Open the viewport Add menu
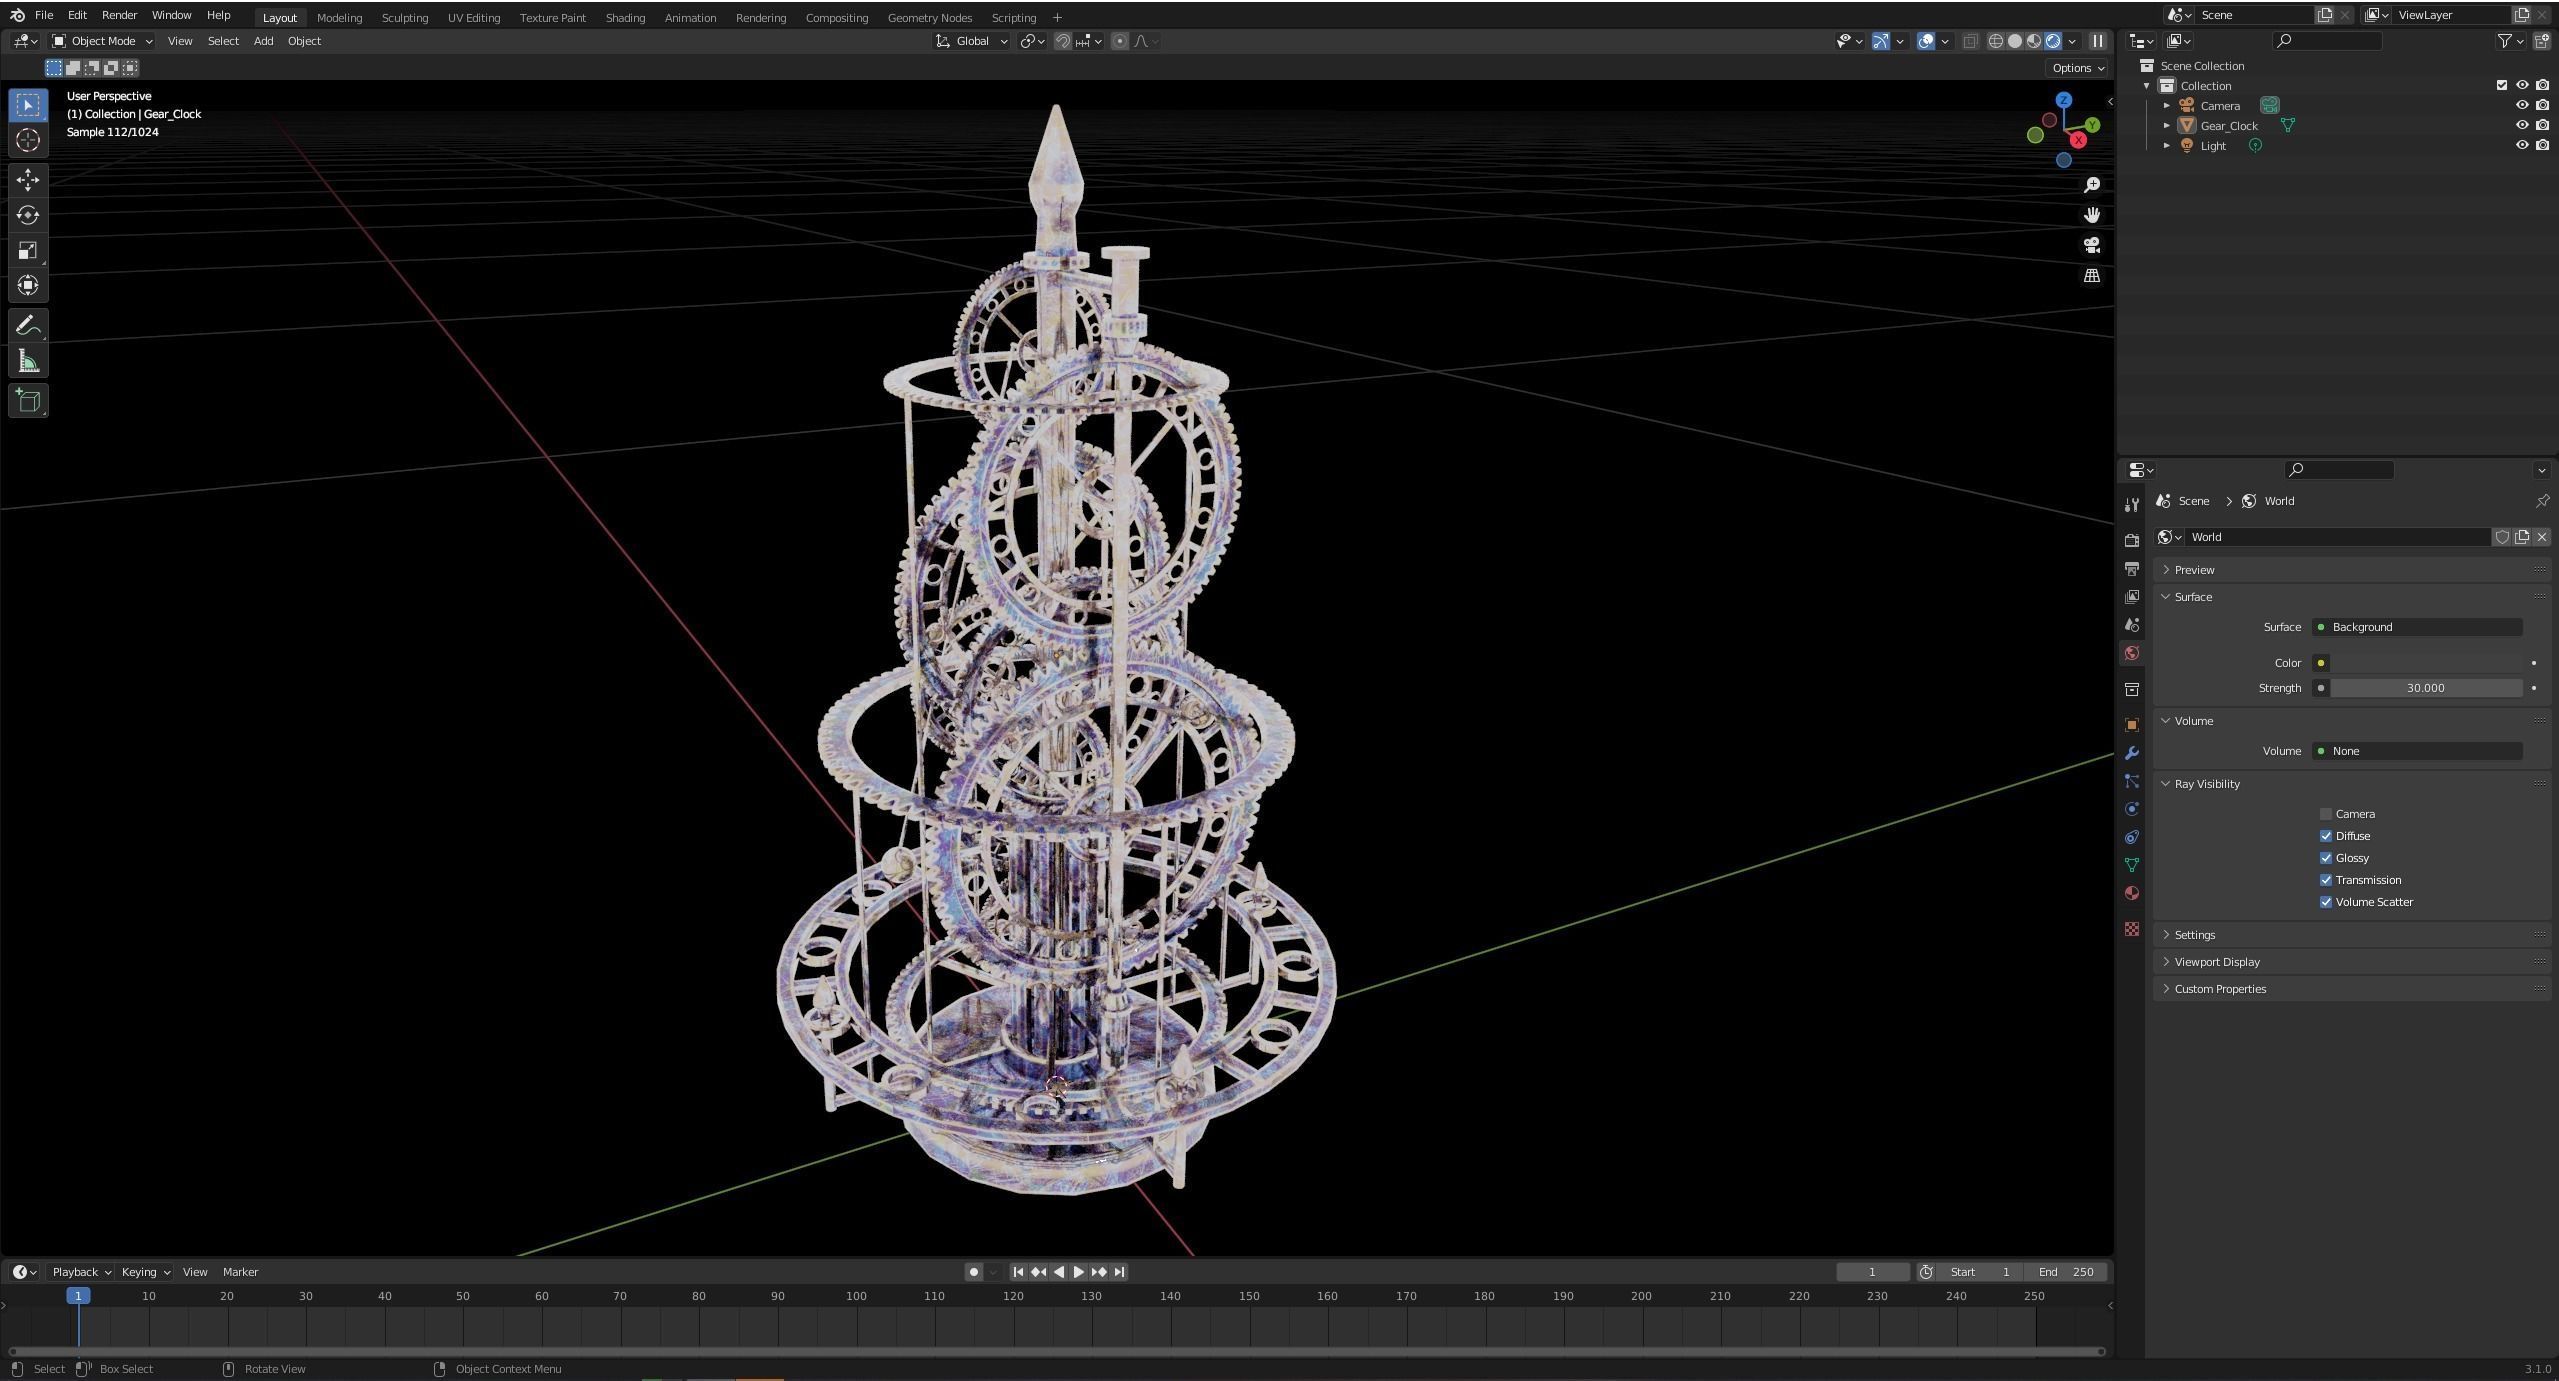This screenshot has width=2559, height=1381. click(x=263, y=41)
